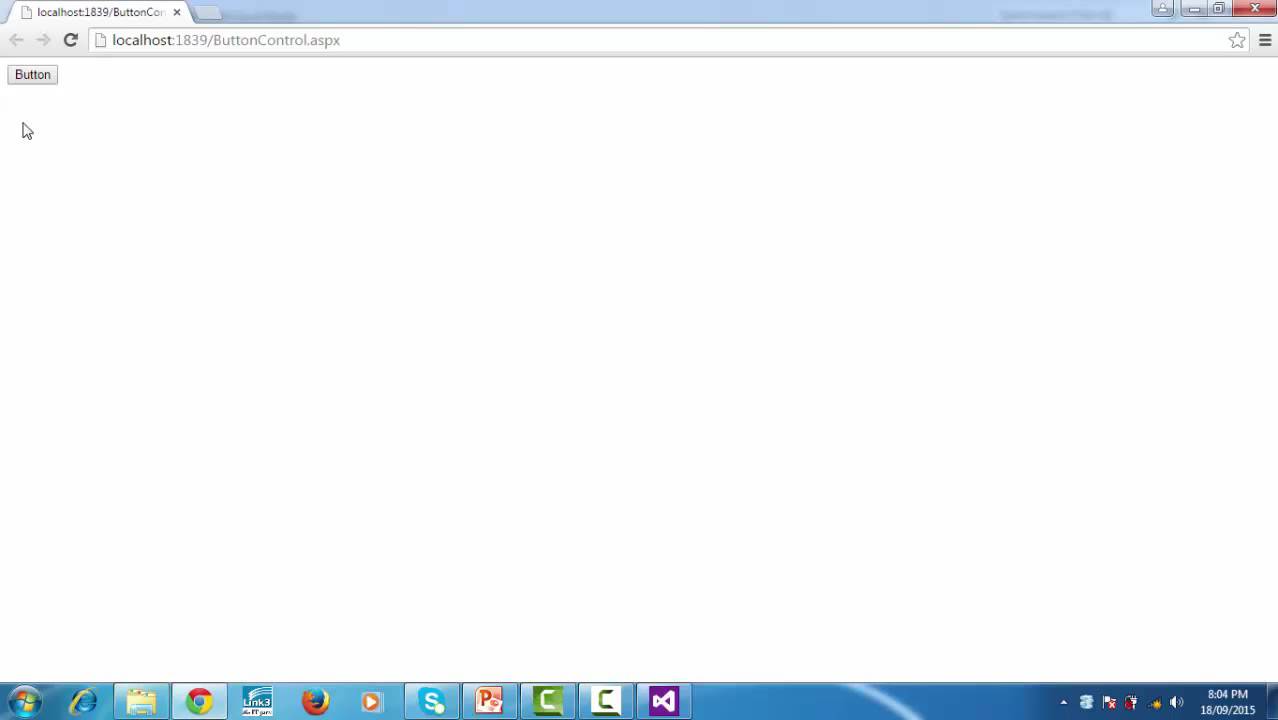Click Google Chrome taskbar icon
Image resolution: width=1278 pixels, height=720 pixels.
point(199,702)
